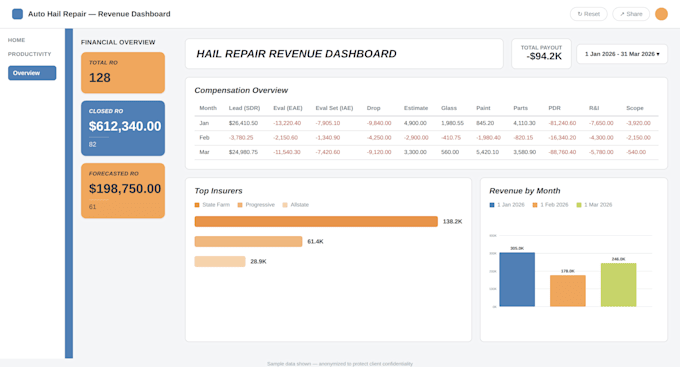Click the orange February revenue bar
The image size is (680, 367).
coord(568,291)
